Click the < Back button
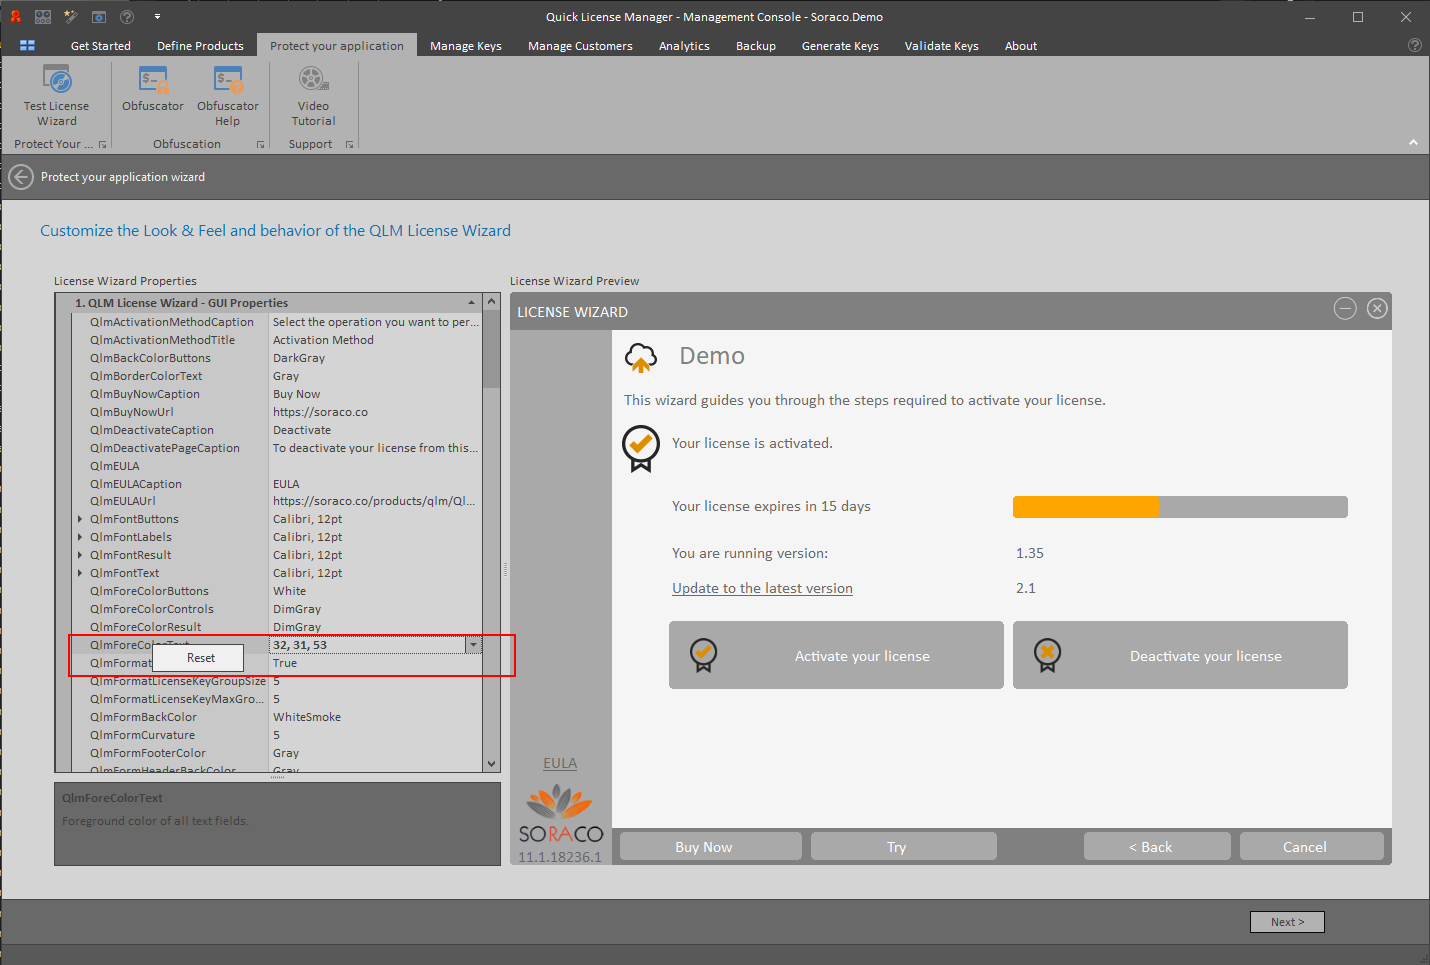The image size is (1430, 965). click(x=1157, y=846)
